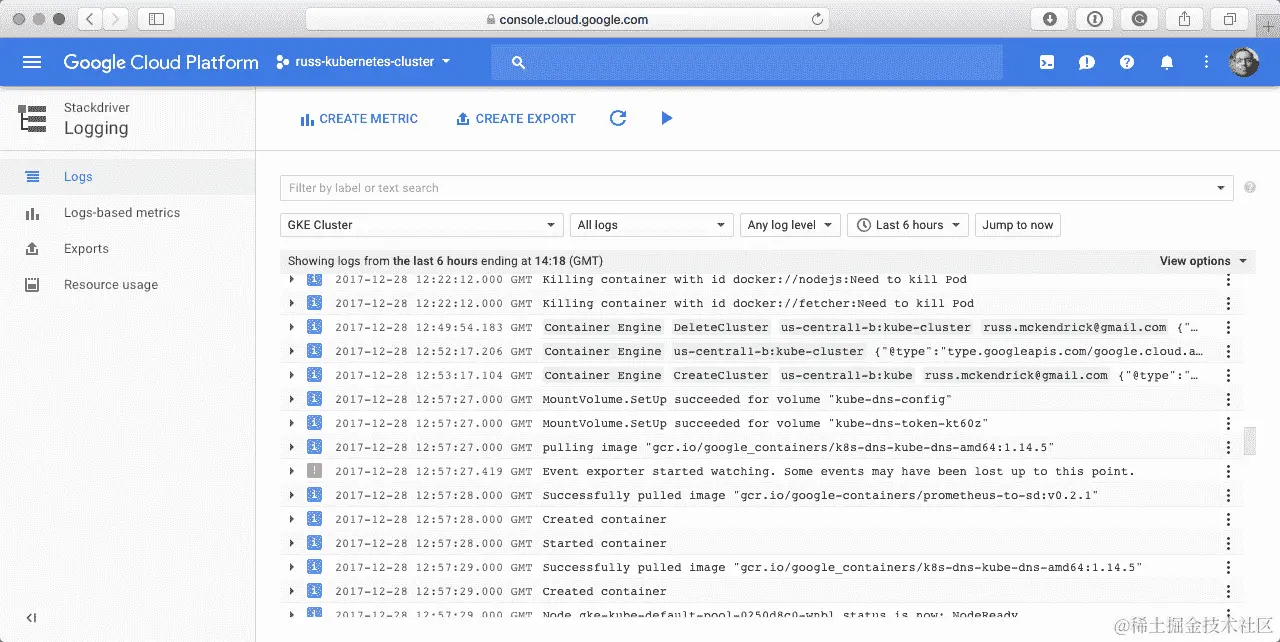Viewport: 1280px width, 642px height.
Task: Click info severity icon on DeleteCluster row
Action: click(314, 327)
